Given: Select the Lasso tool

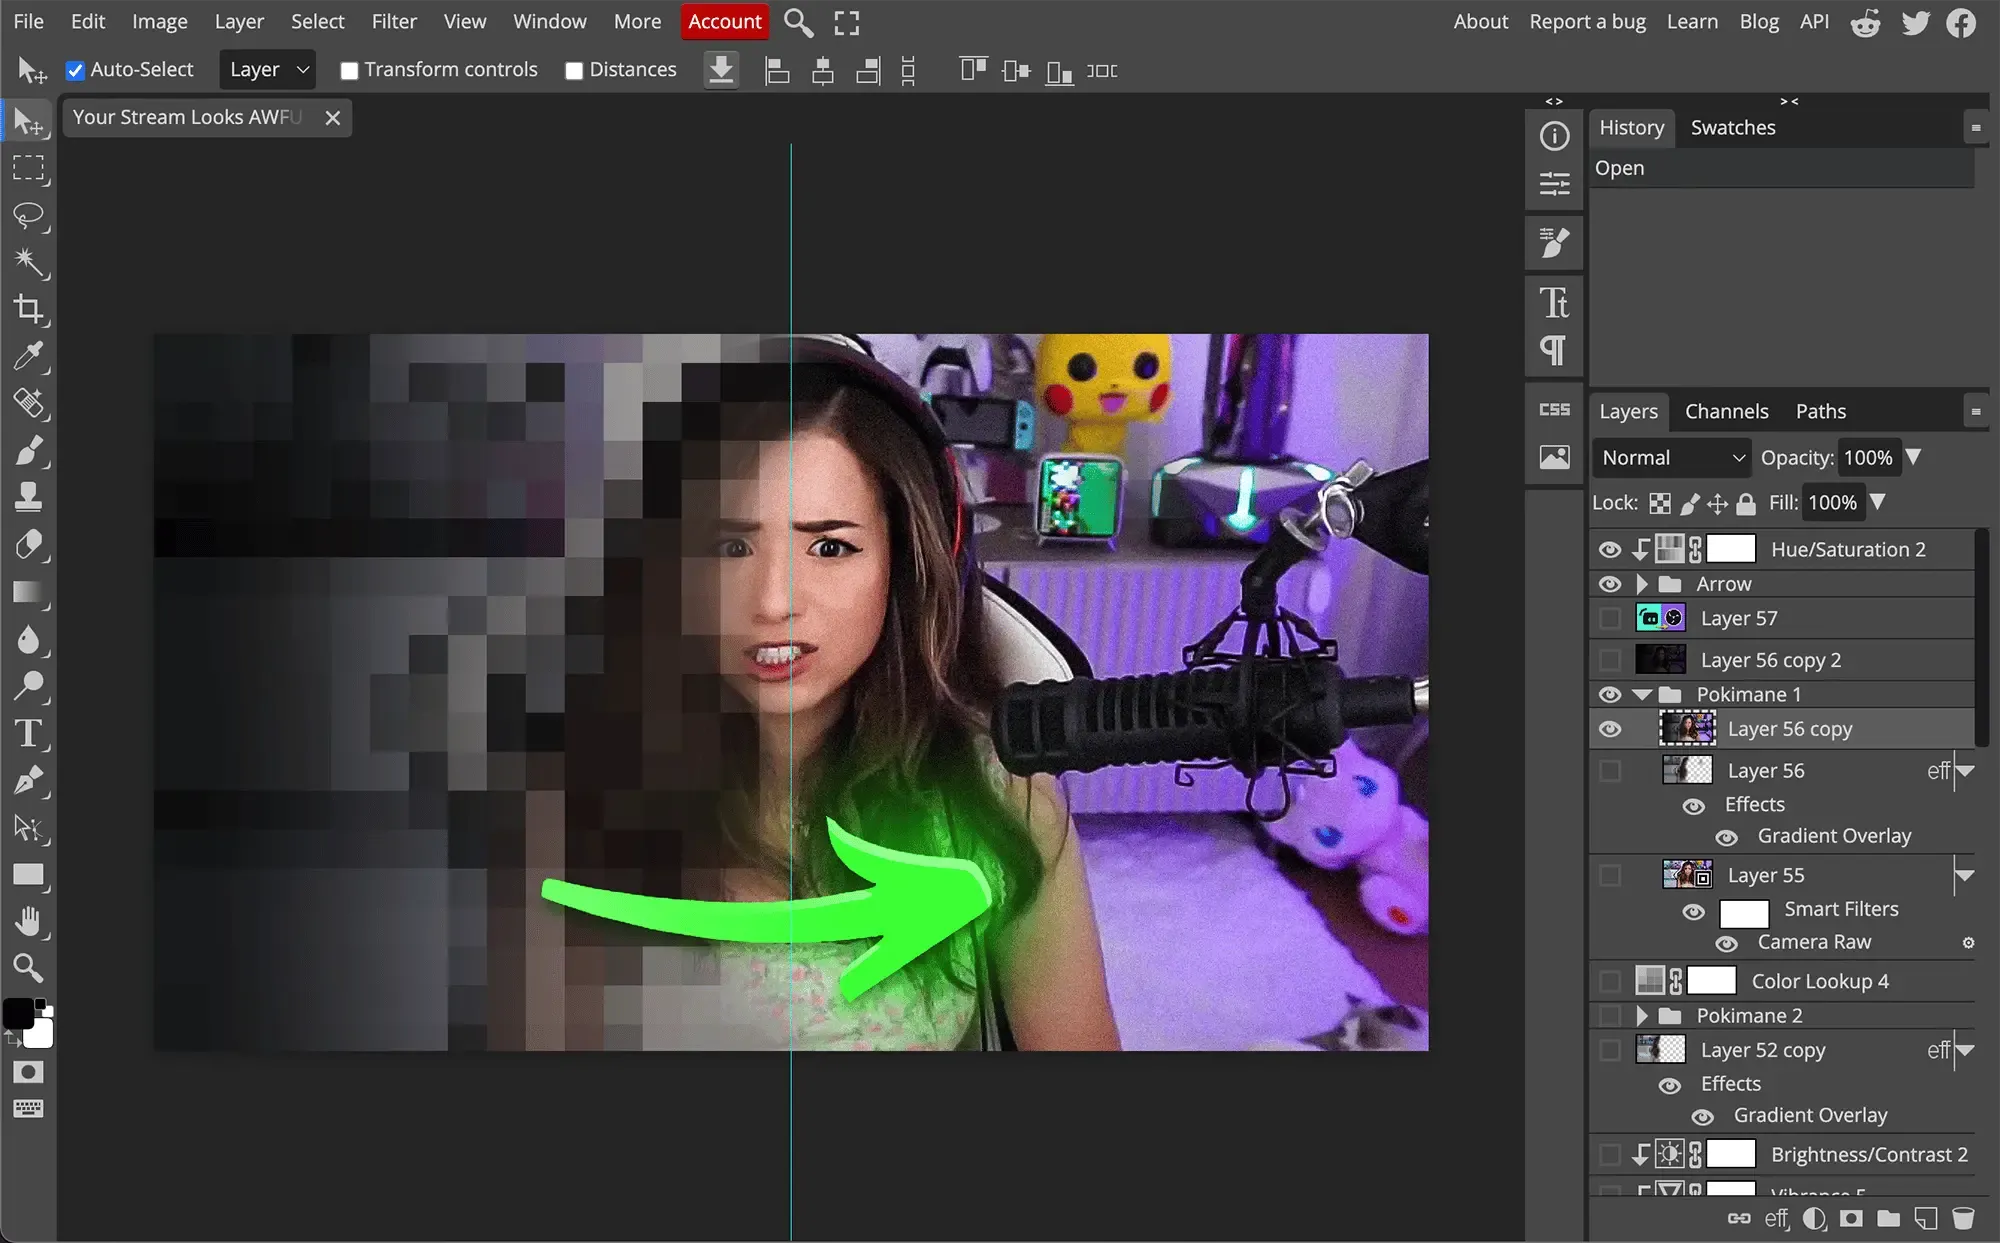Looking at the screenshot, I should 28,215.
